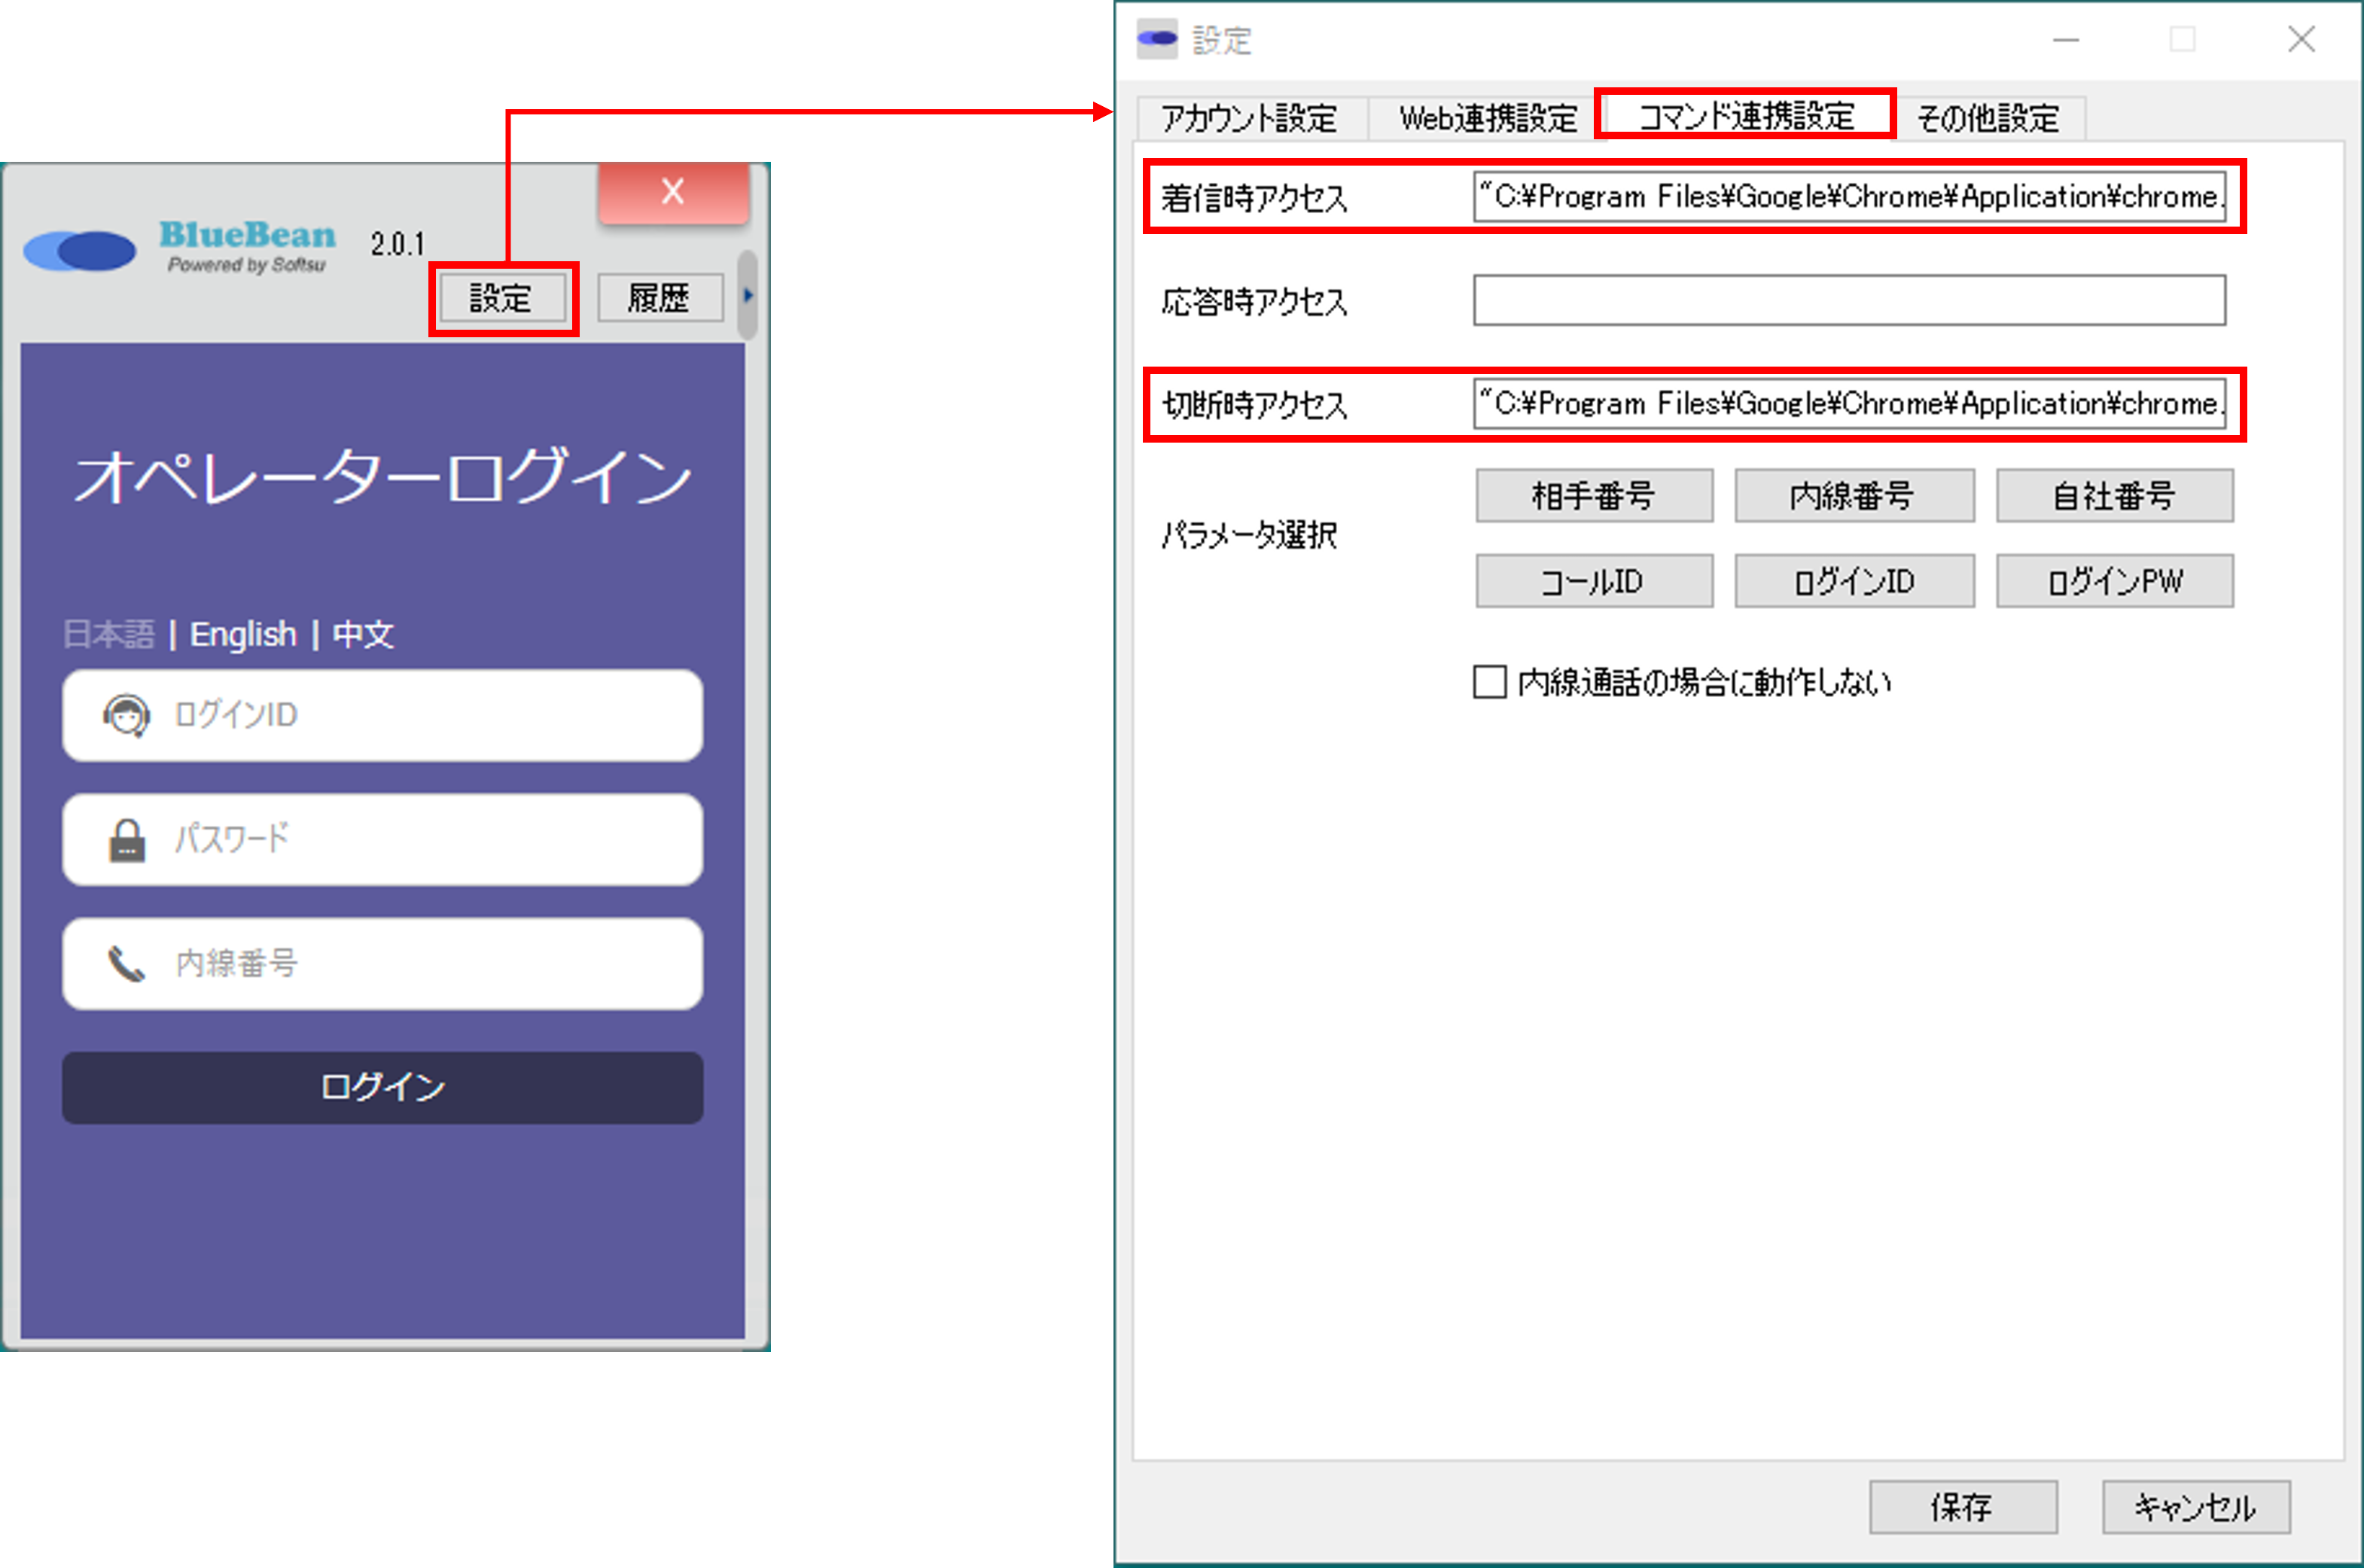2364x1568 pixels.
Task: Click the headset icon in login ID field
Action: tap(126, 715)
